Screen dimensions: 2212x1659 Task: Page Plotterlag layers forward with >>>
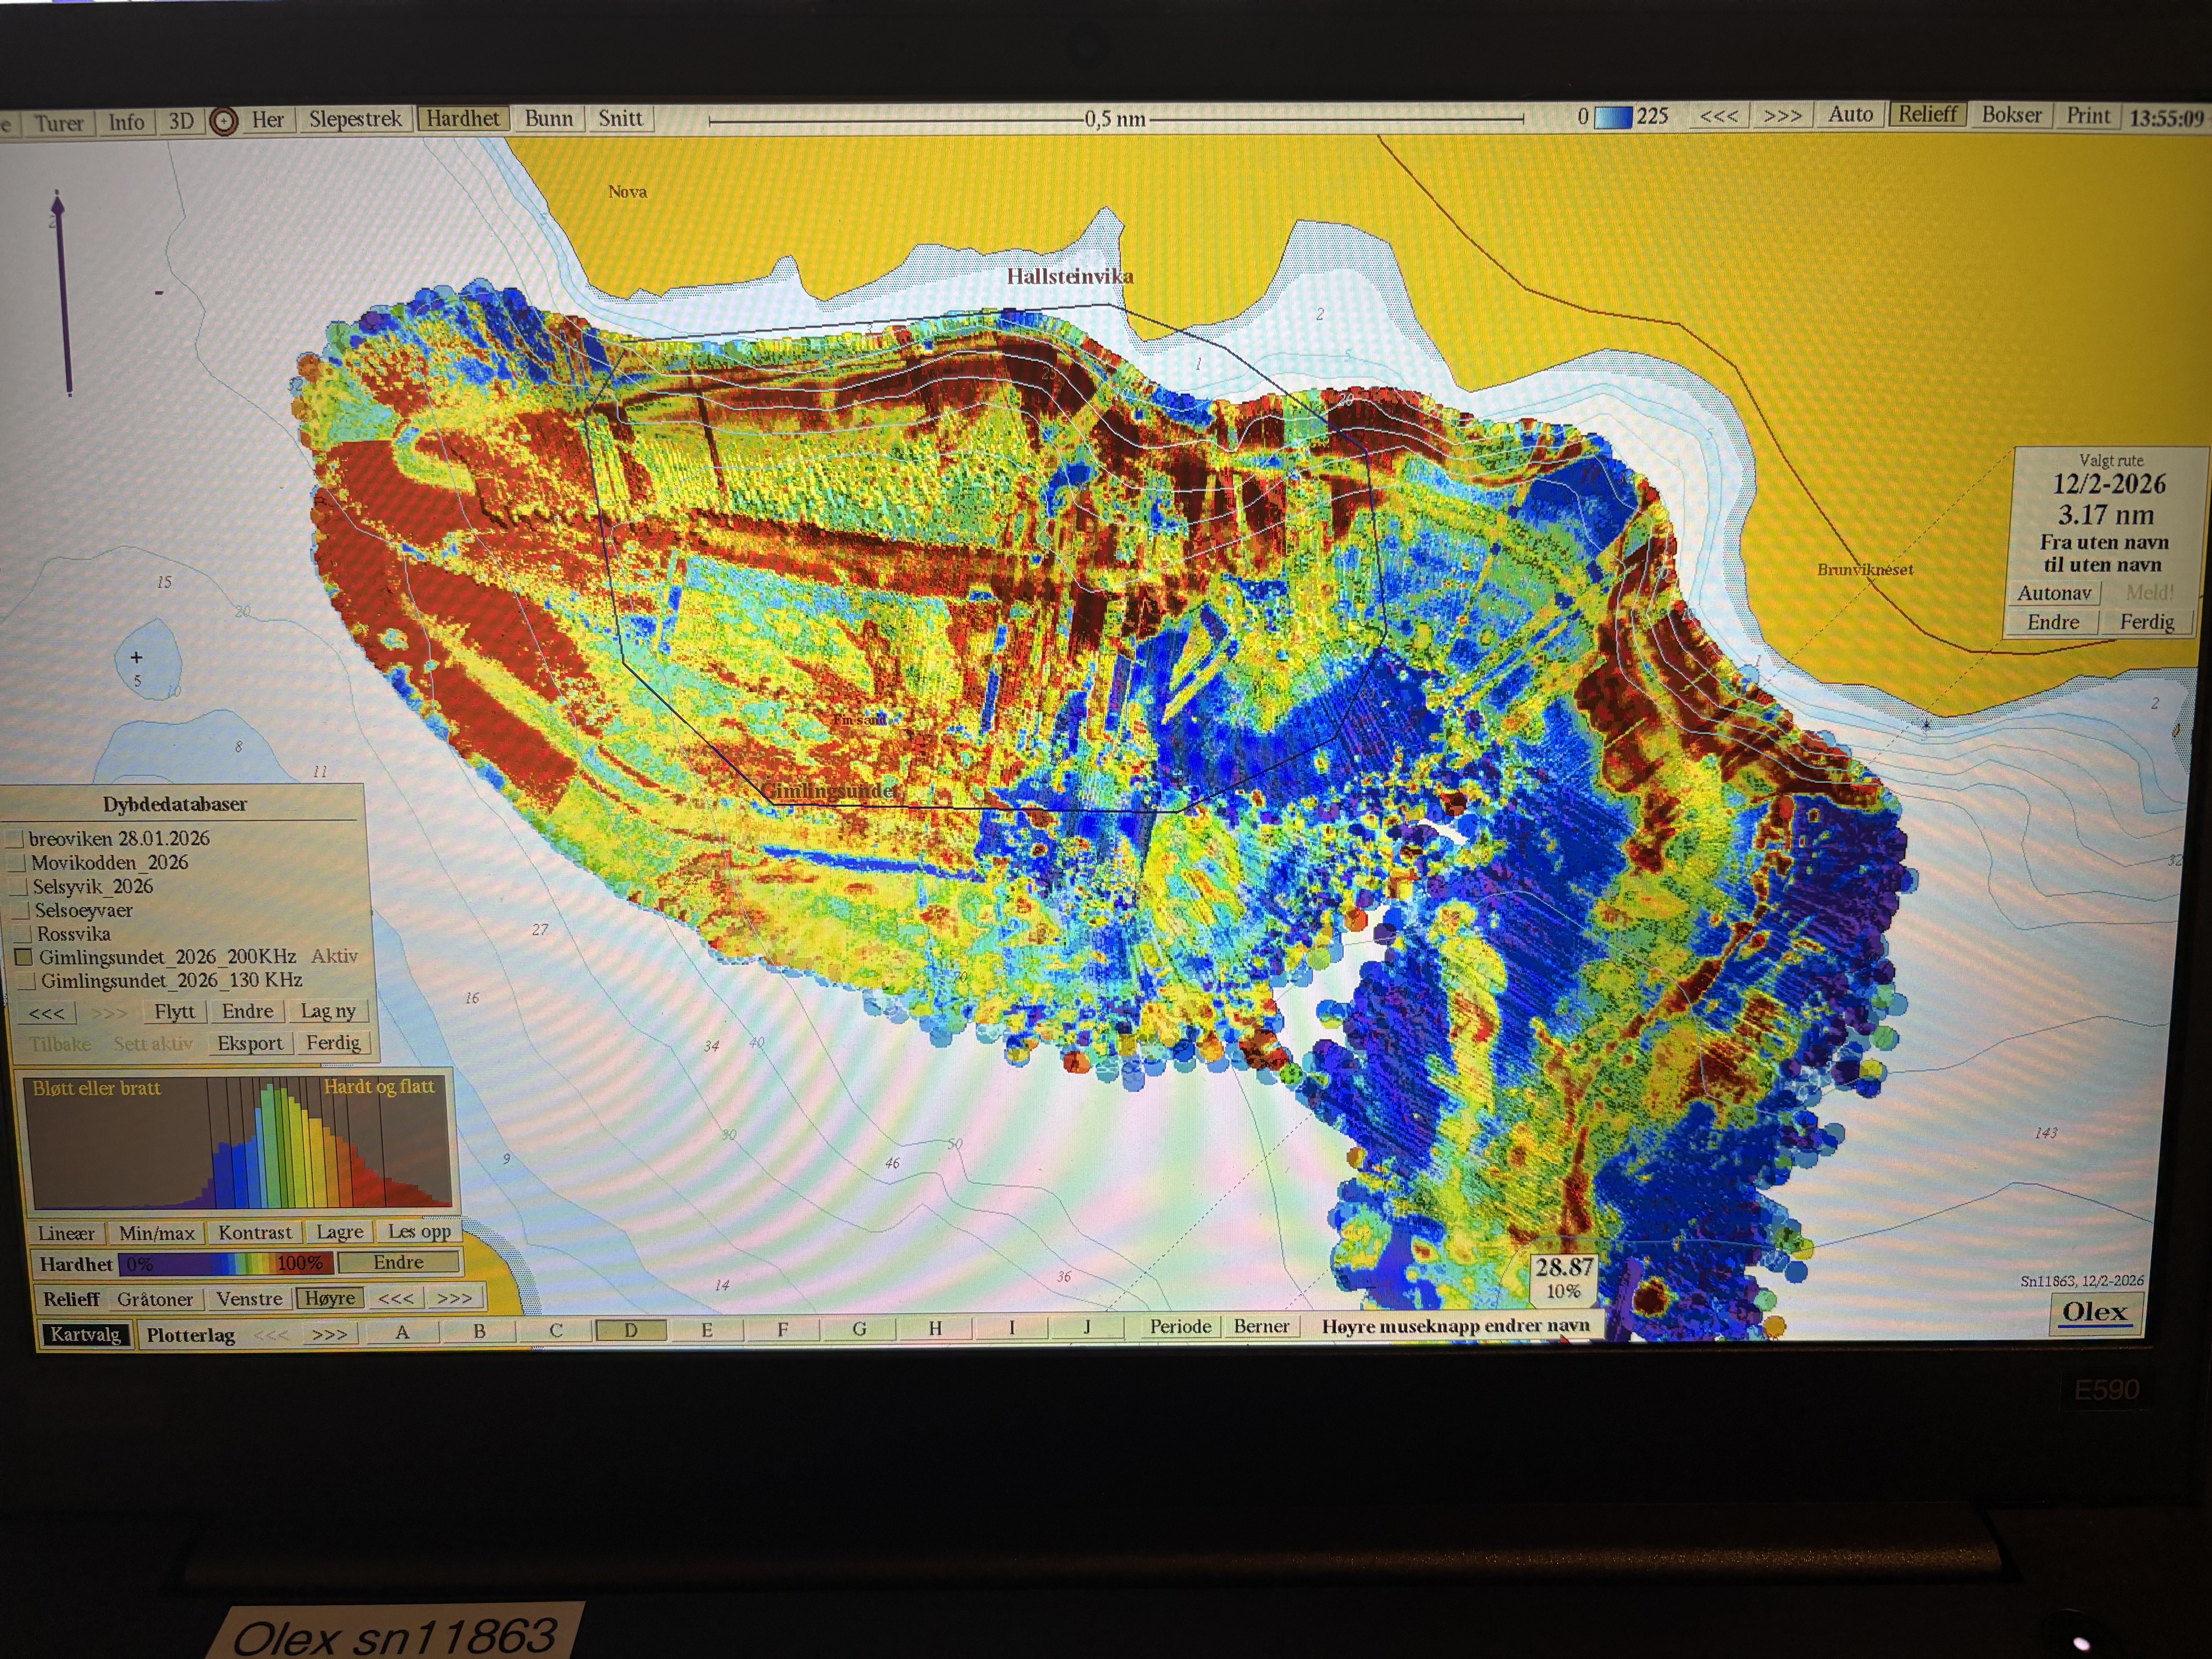(329, 1334)
